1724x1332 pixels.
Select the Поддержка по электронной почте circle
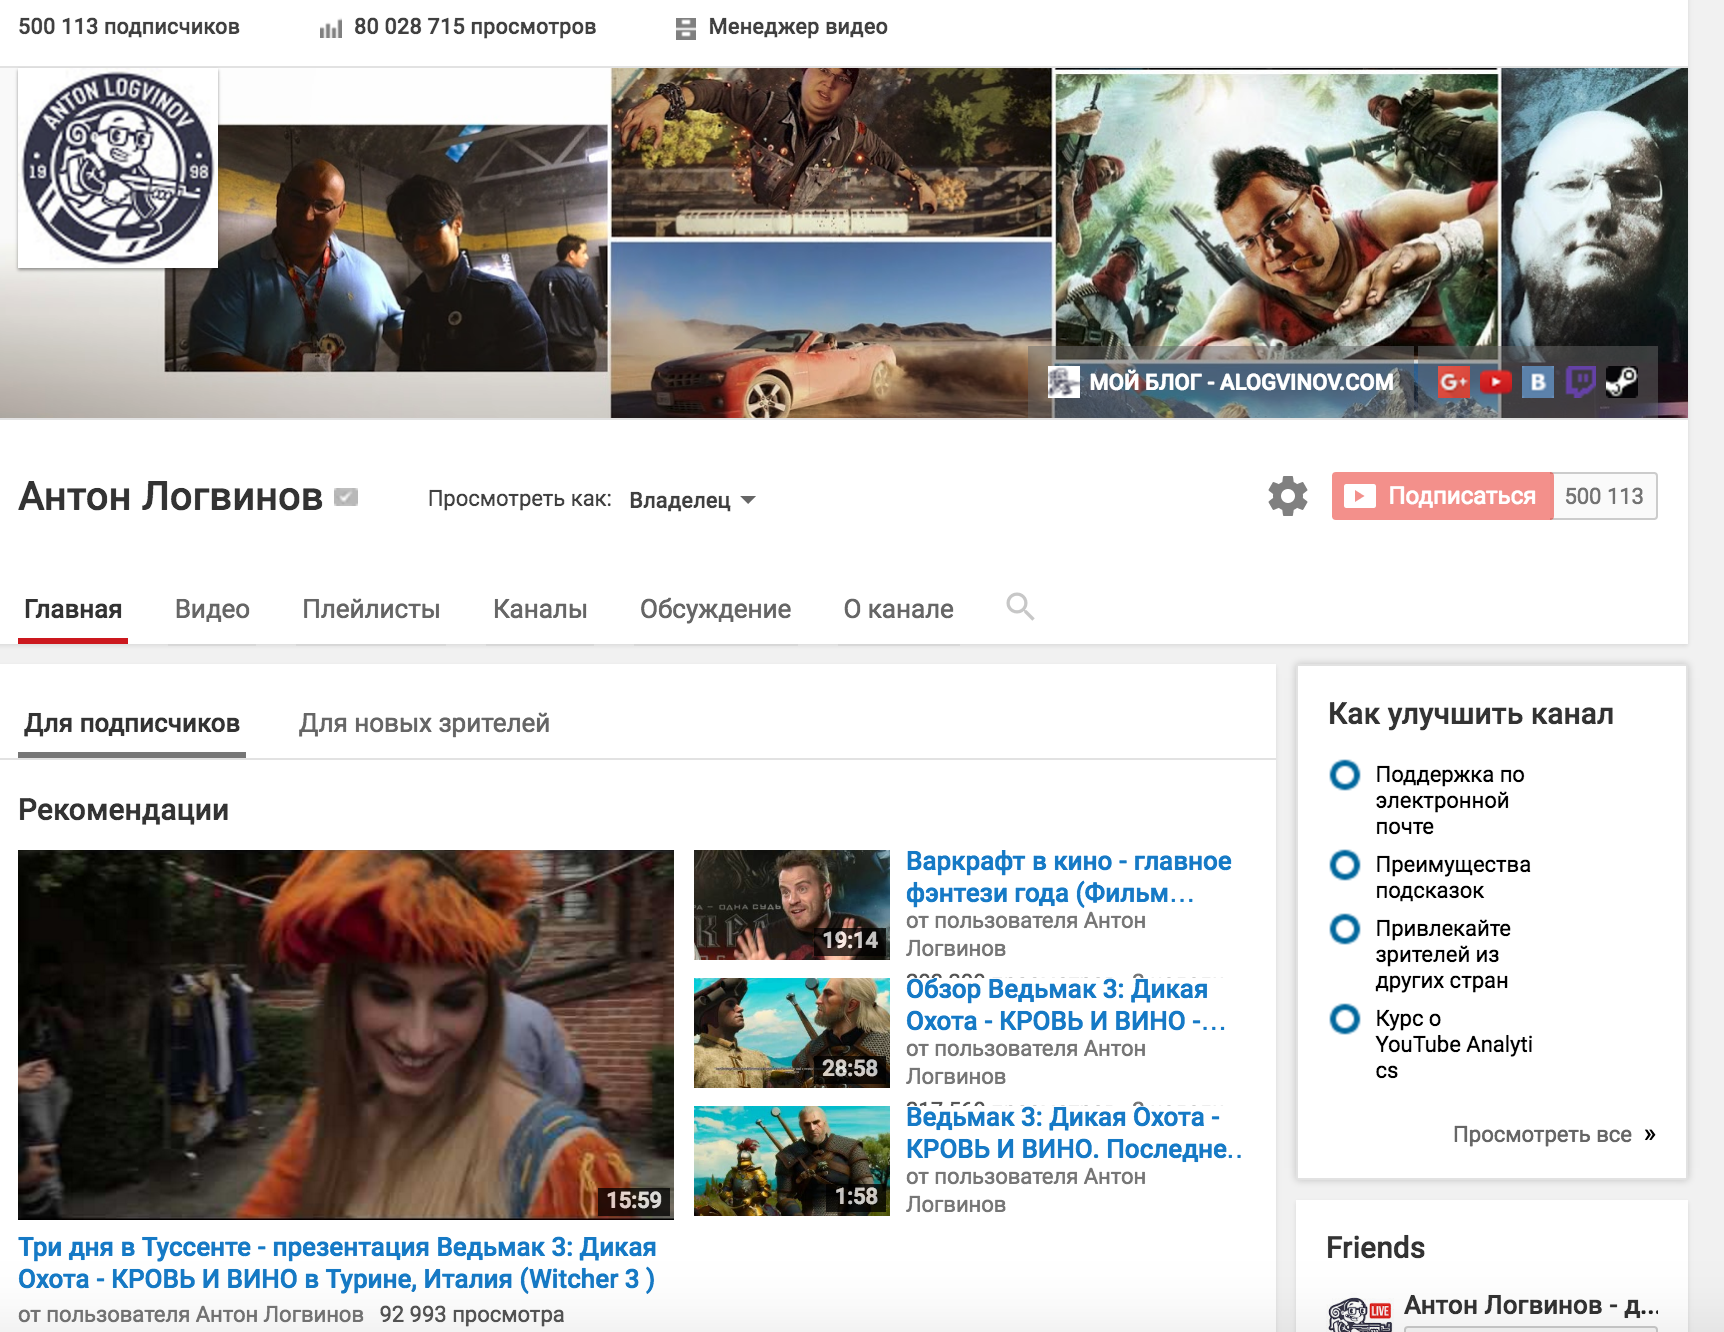[1345, 775]
